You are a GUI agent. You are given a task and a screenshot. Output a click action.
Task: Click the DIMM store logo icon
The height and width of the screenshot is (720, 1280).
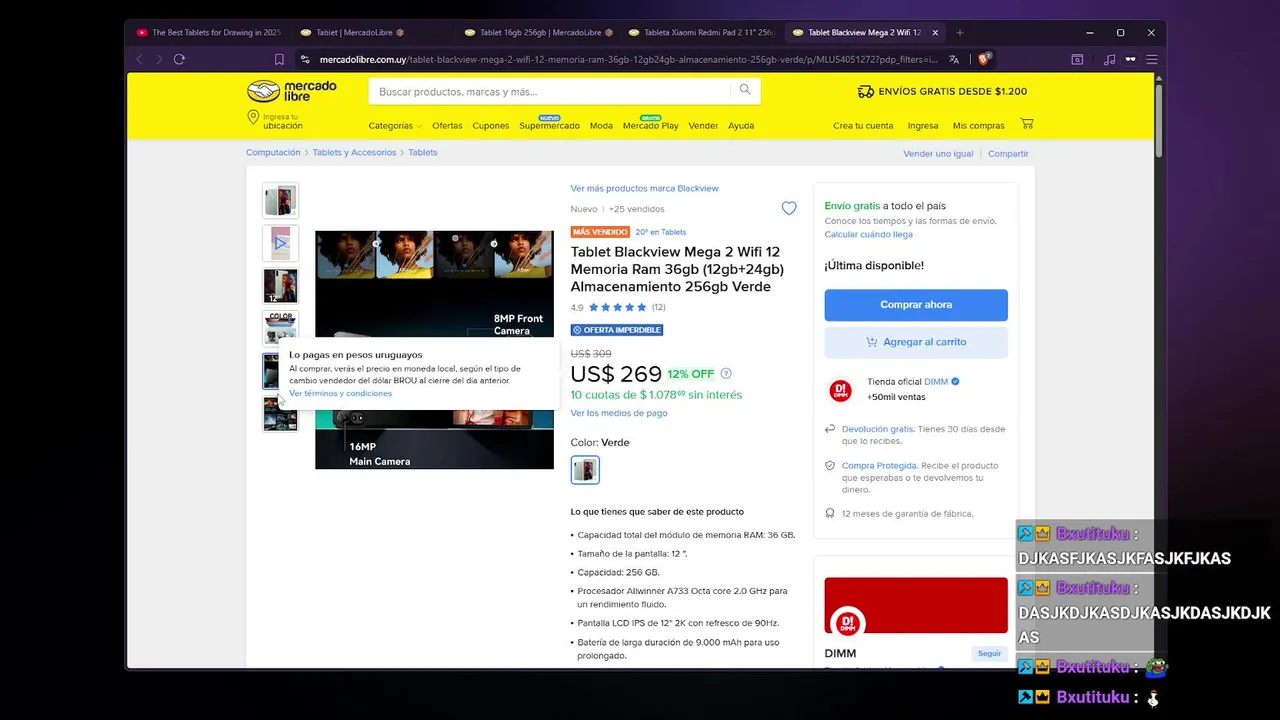point(841,390)
